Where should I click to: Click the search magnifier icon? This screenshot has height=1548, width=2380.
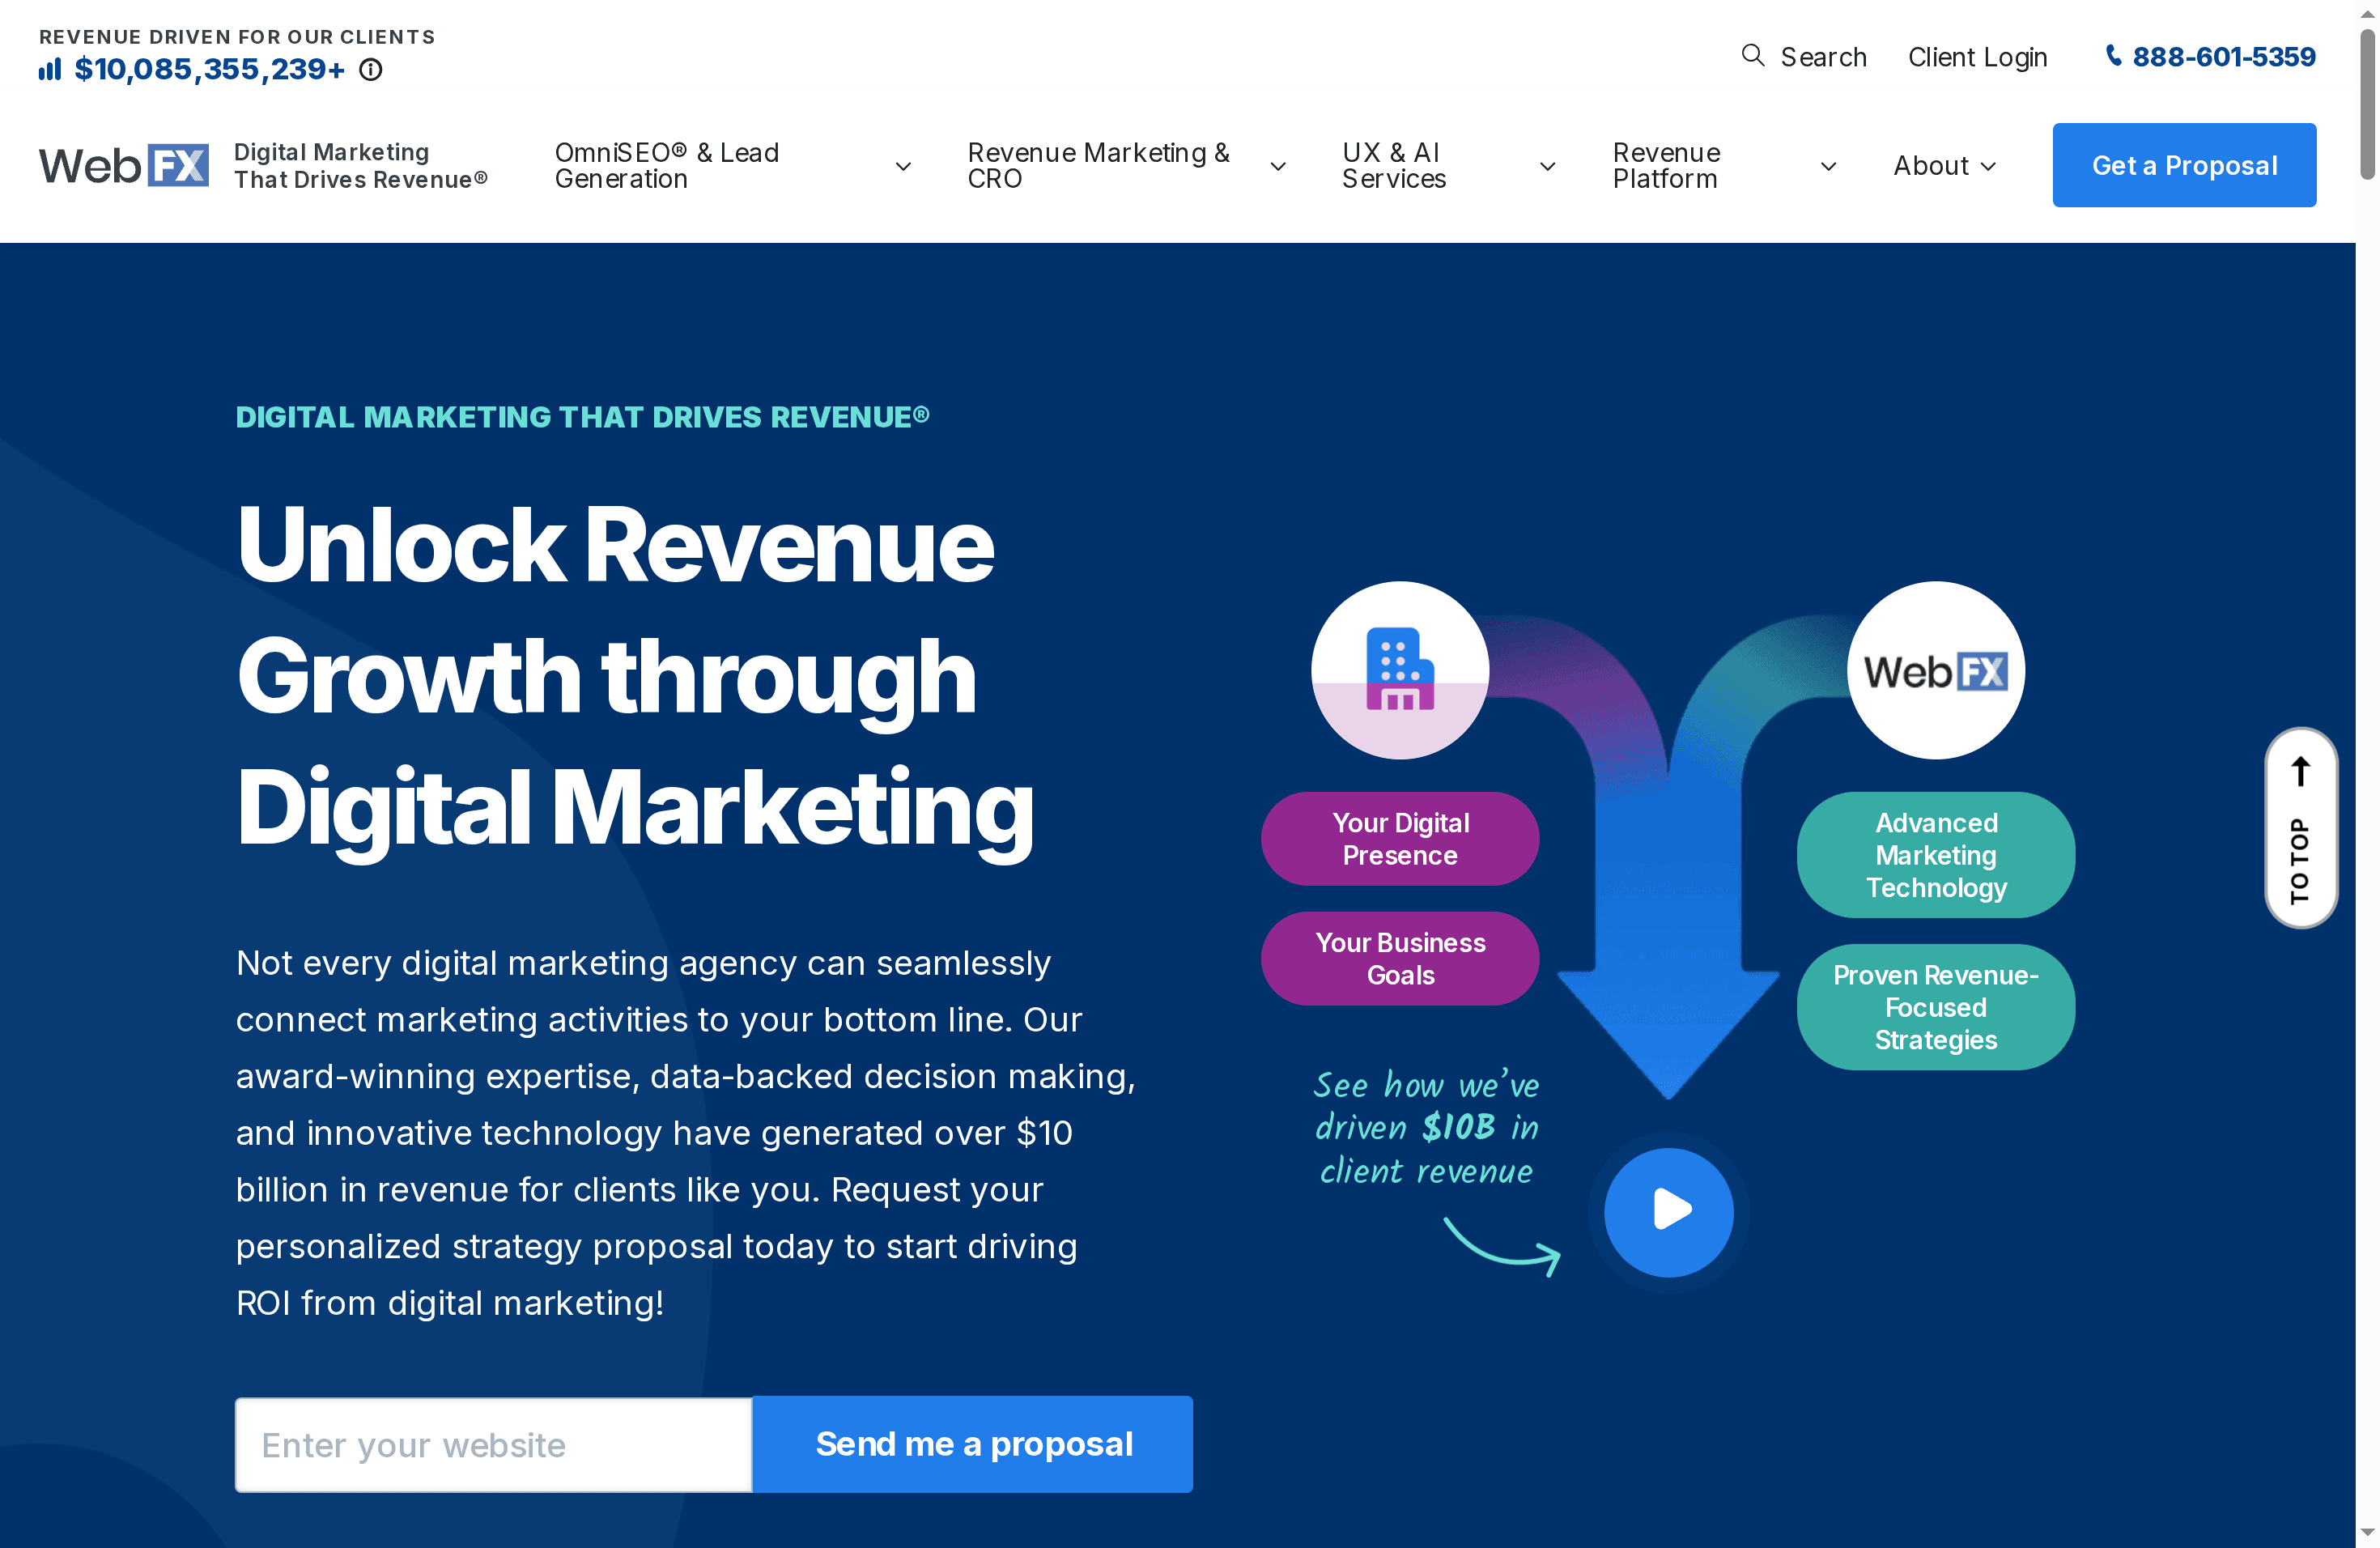pos(1754,56)
